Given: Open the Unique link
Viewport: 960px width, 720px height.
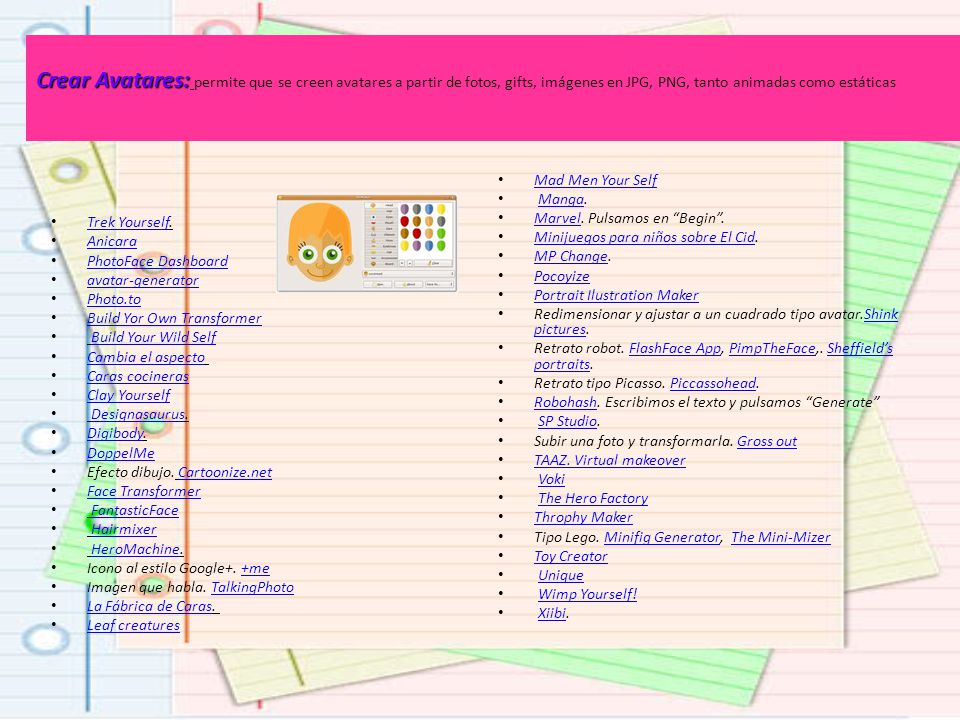Looking at the screenshot, I should (x=560, y=576).
